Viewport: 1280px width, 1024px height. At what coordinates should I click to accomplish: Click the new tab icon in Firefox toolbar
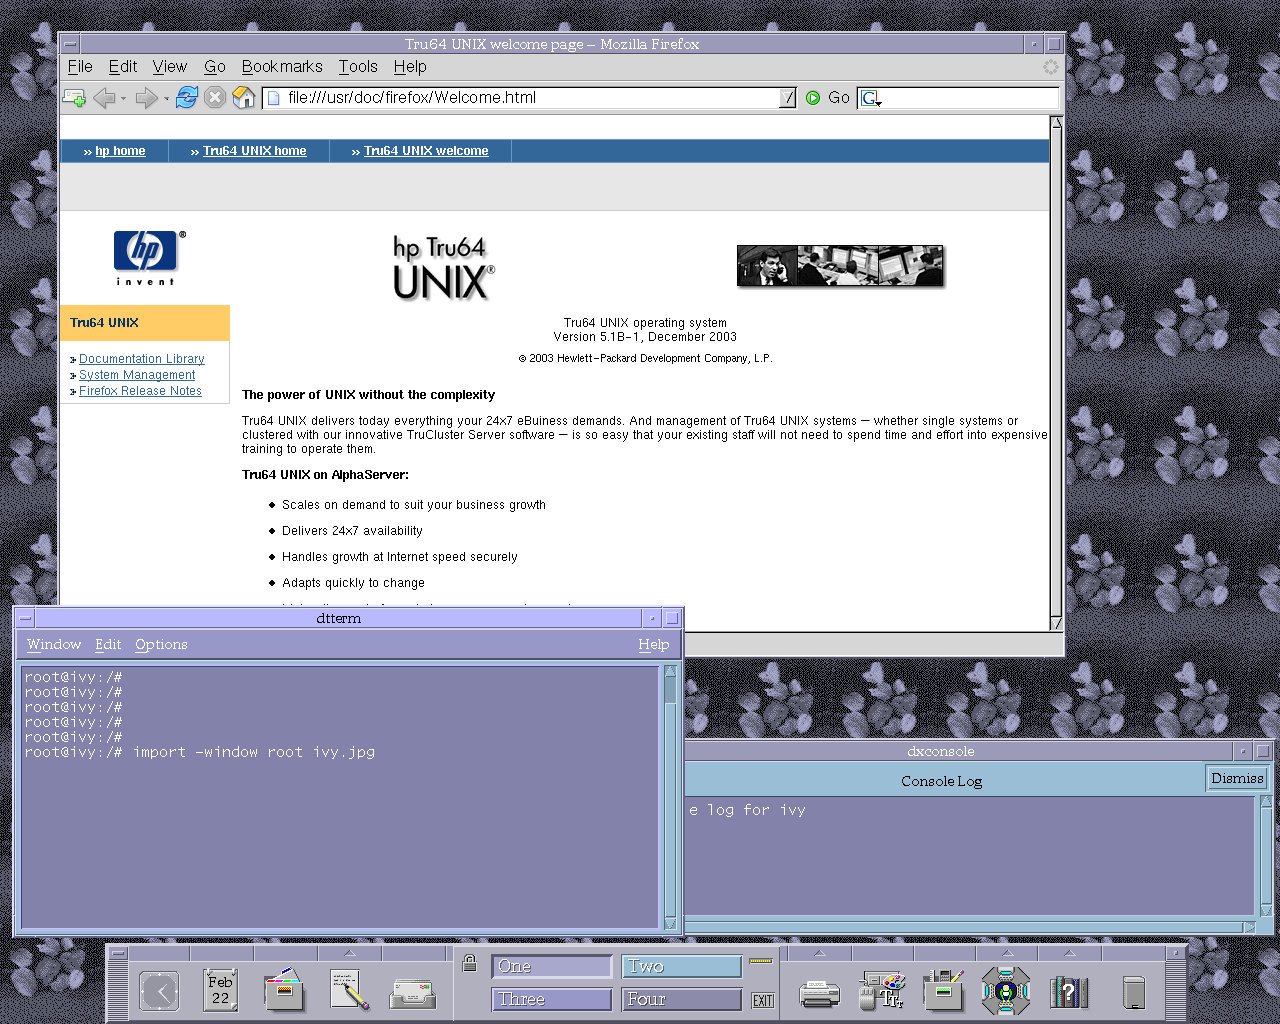[x=74, y=97]
